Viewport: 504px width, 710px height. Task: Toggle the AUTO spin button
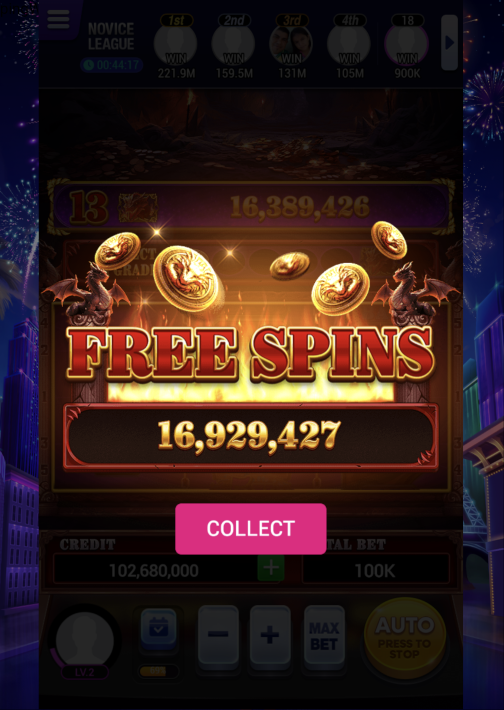point(405,638)
